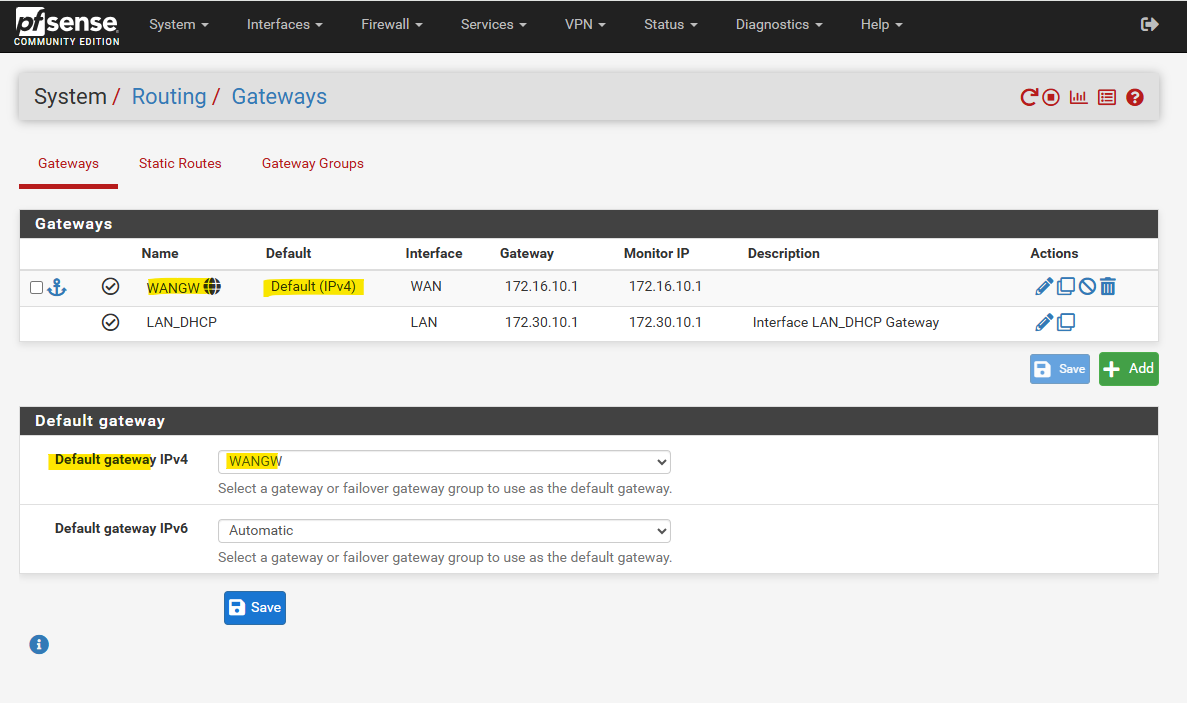
Task: Open the Diagnostics menu
Action: click(x=778, y=24)
